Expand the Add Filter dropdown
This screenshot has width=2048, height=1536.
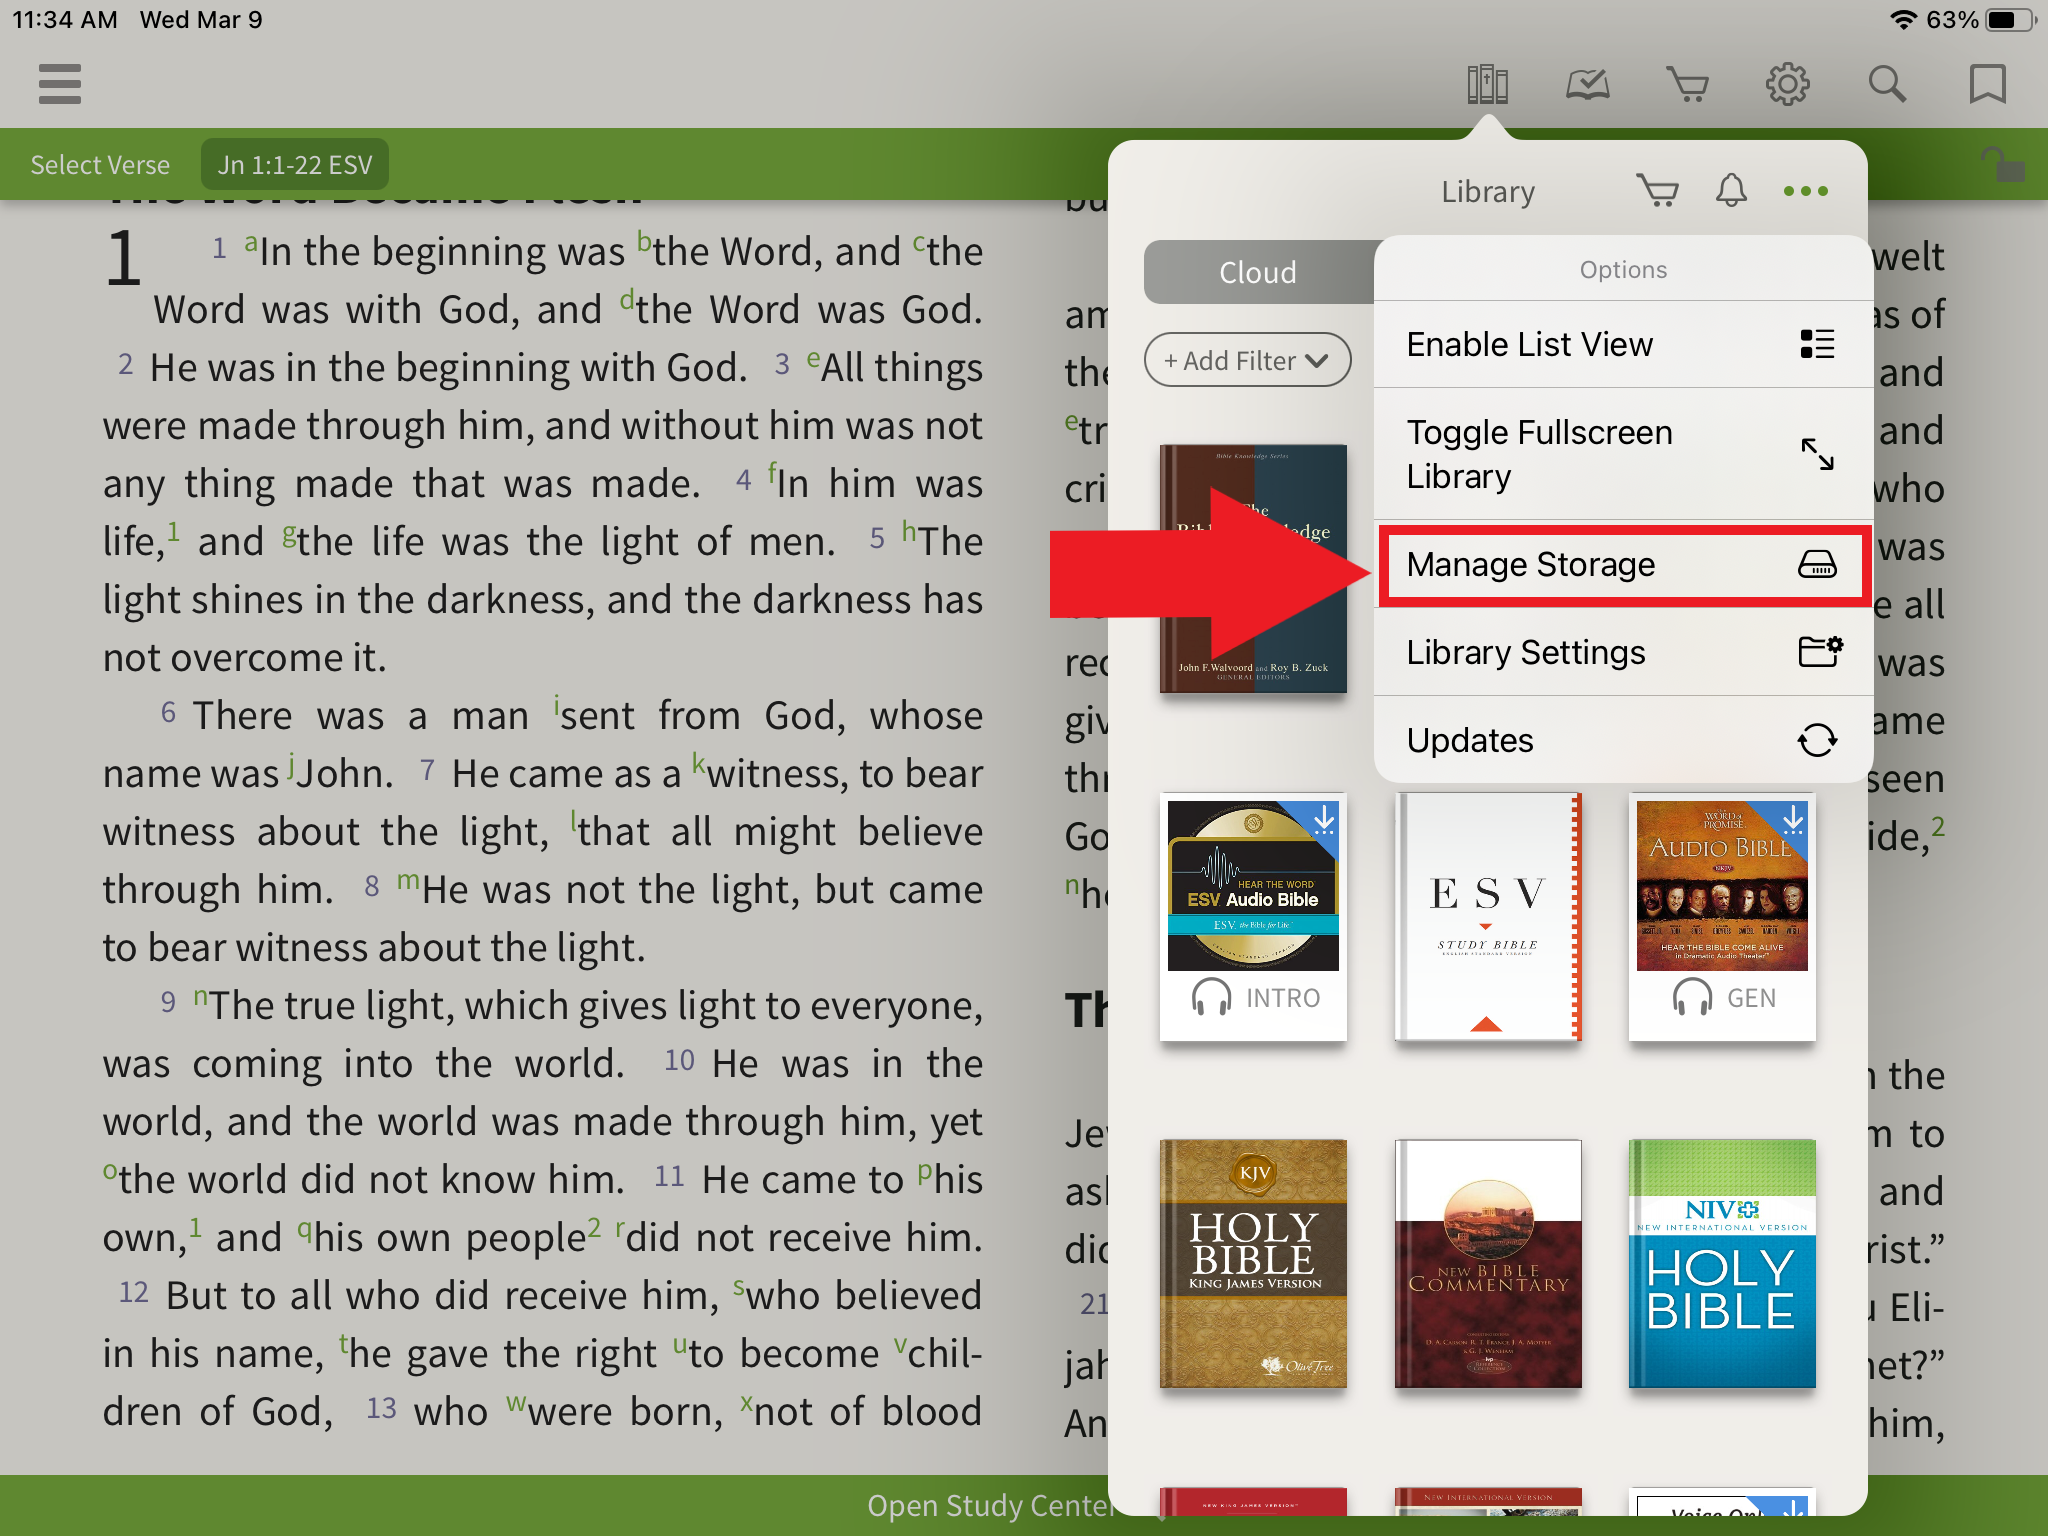1247,360
